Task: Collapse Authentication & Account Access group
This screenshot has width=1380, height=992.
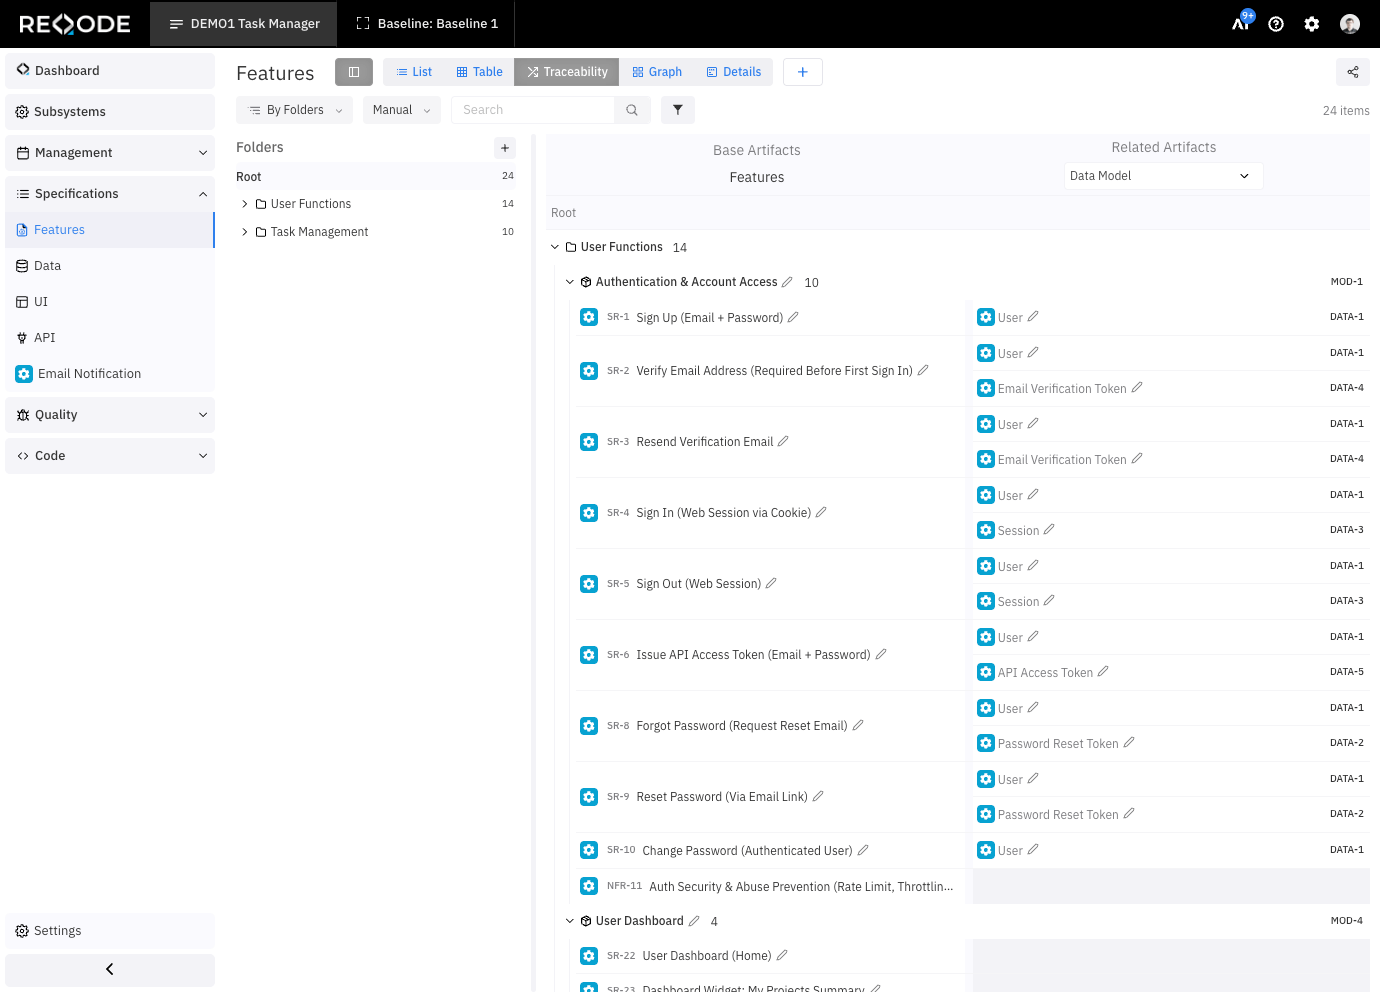Action: pos(570,282)
